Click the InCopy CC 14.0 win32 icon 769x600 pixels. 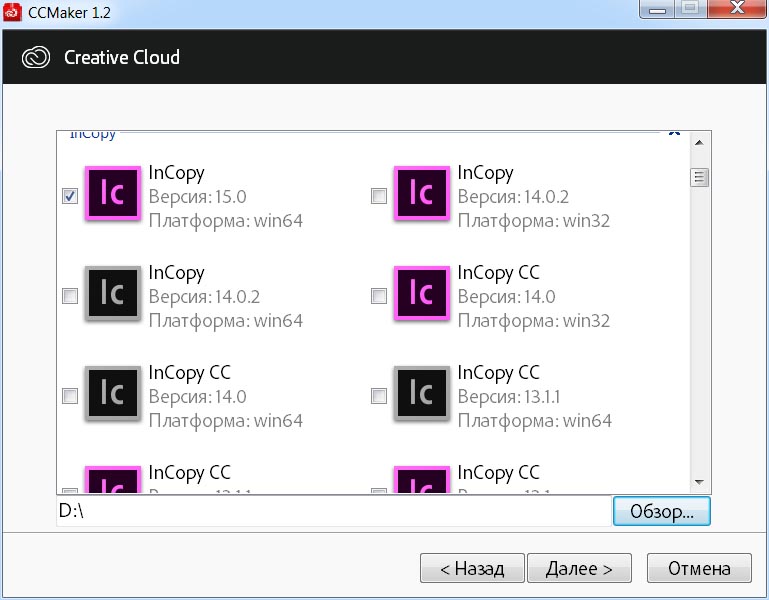click(x=422, y=293)
